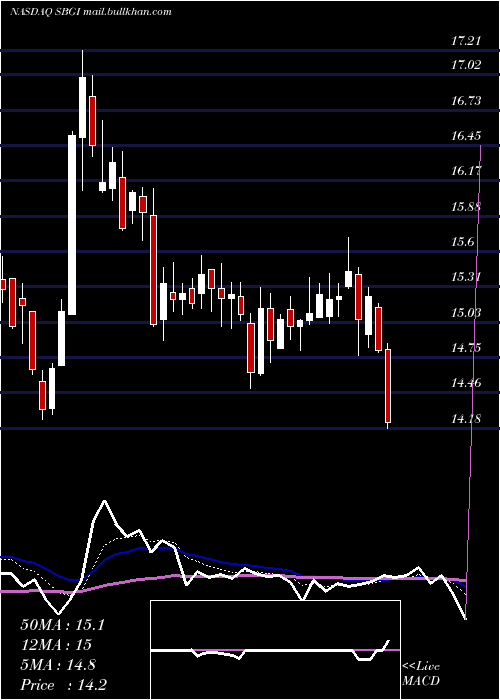This screenshot has width=500, height=700.
Task: Click the 15.03 price level label
Action: (x=466, y=313)
